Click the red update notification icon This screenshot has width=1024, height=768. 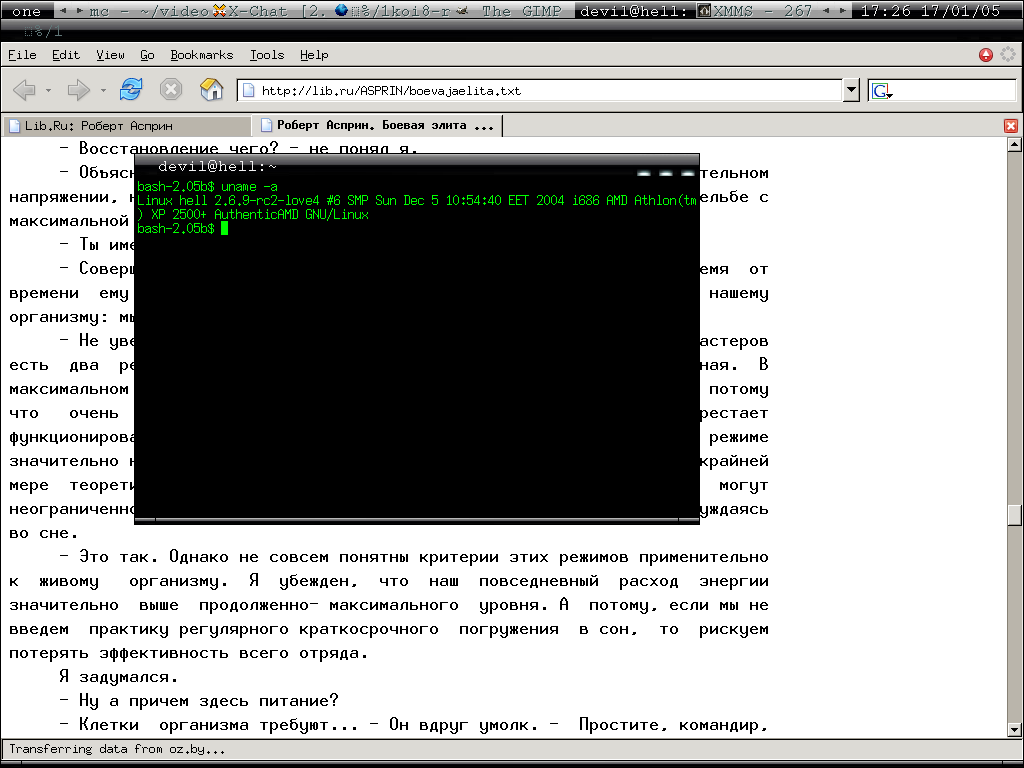tap(986, 55)
